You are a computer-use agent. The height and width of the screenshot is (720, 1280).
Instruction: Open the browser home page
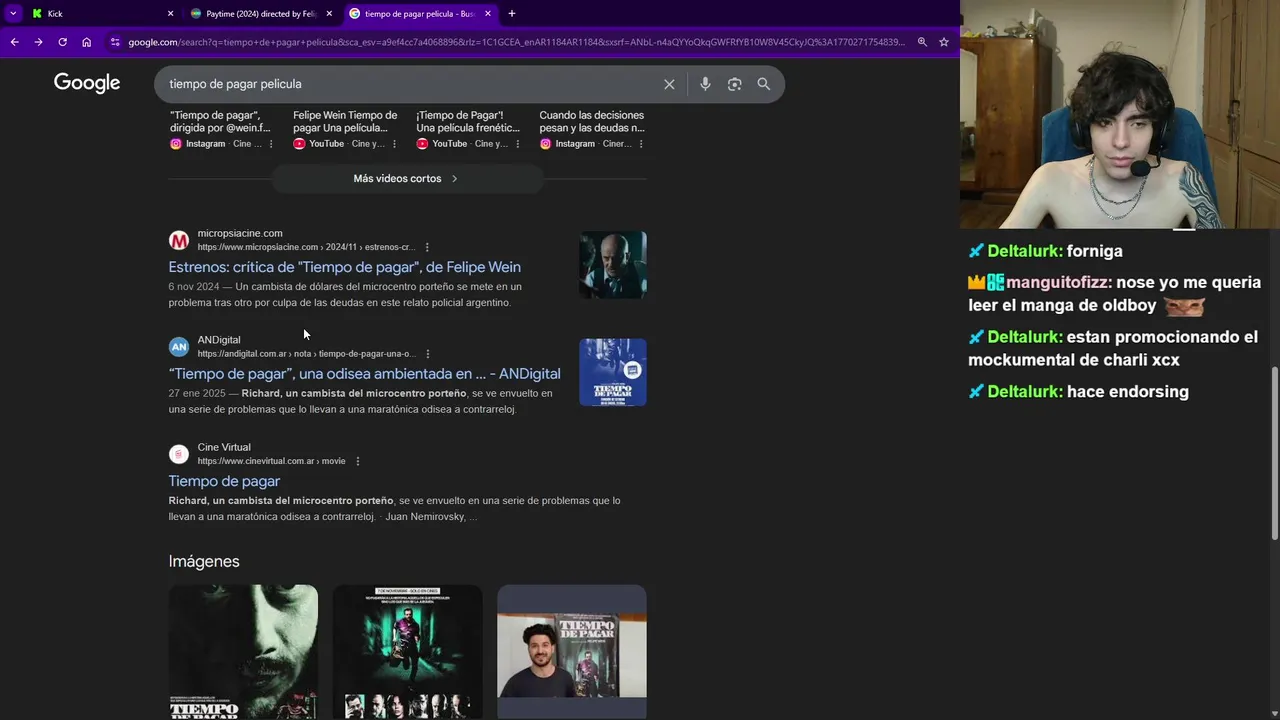coord(86,42)
